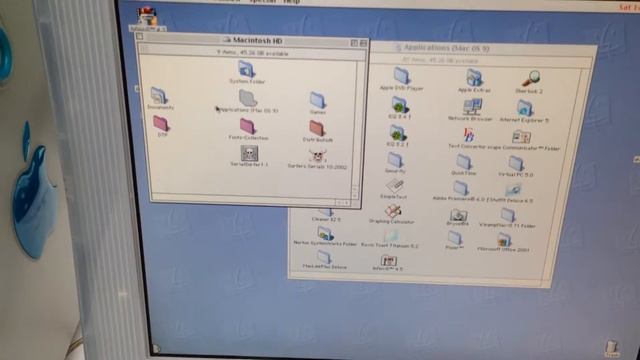Click the Cleaner EZ 5 label
This screenshot has height=360, width=640.
pos(326,219)
